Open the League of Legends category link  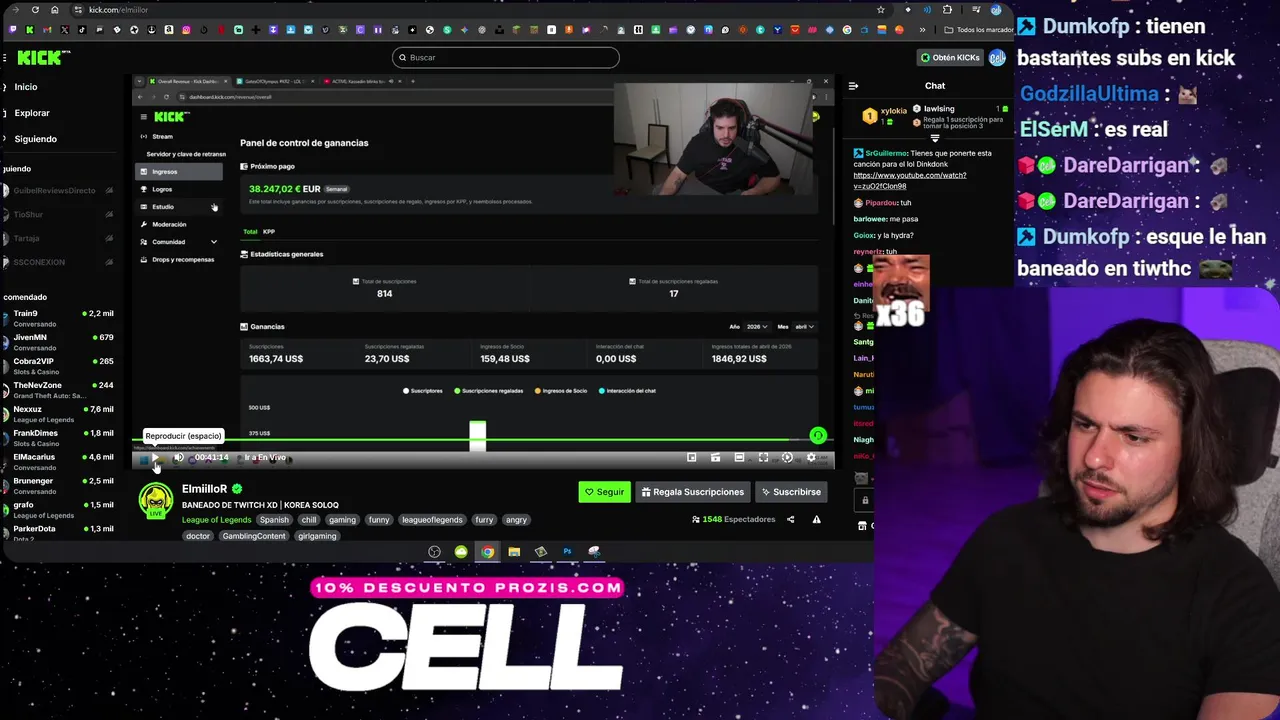216,520
